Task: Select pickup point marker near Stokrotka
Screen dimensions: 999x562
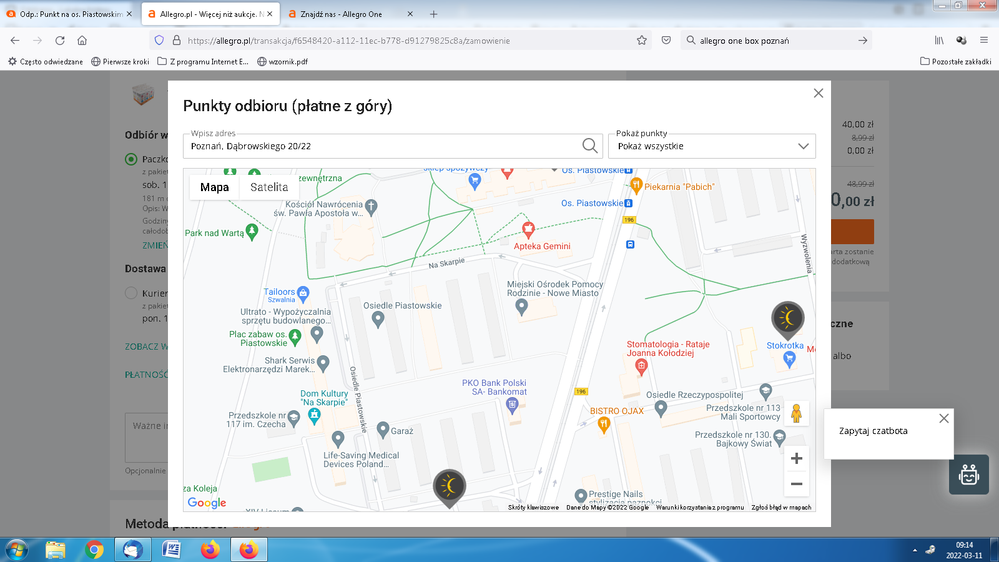Action: 787,319
